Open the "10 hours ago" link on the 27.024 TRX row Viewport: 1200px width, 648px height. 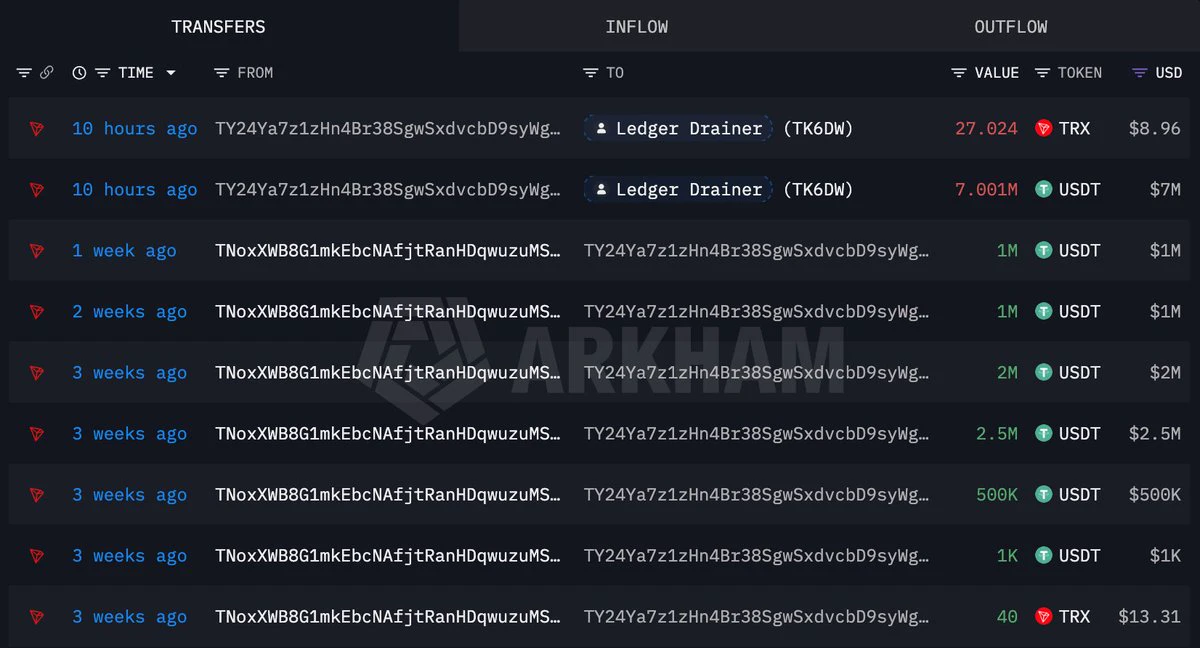pyautogui.click(x=135, y=129)
